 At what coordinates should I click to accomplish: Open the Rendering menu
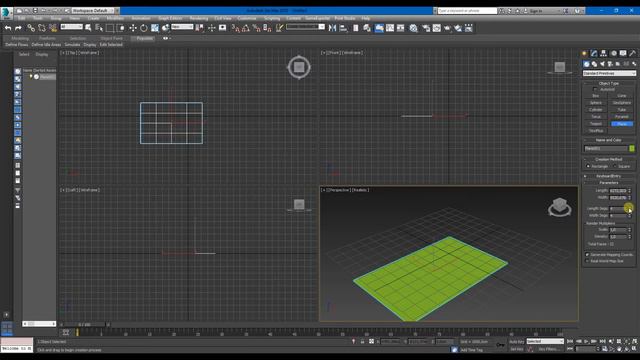point(199,18)
